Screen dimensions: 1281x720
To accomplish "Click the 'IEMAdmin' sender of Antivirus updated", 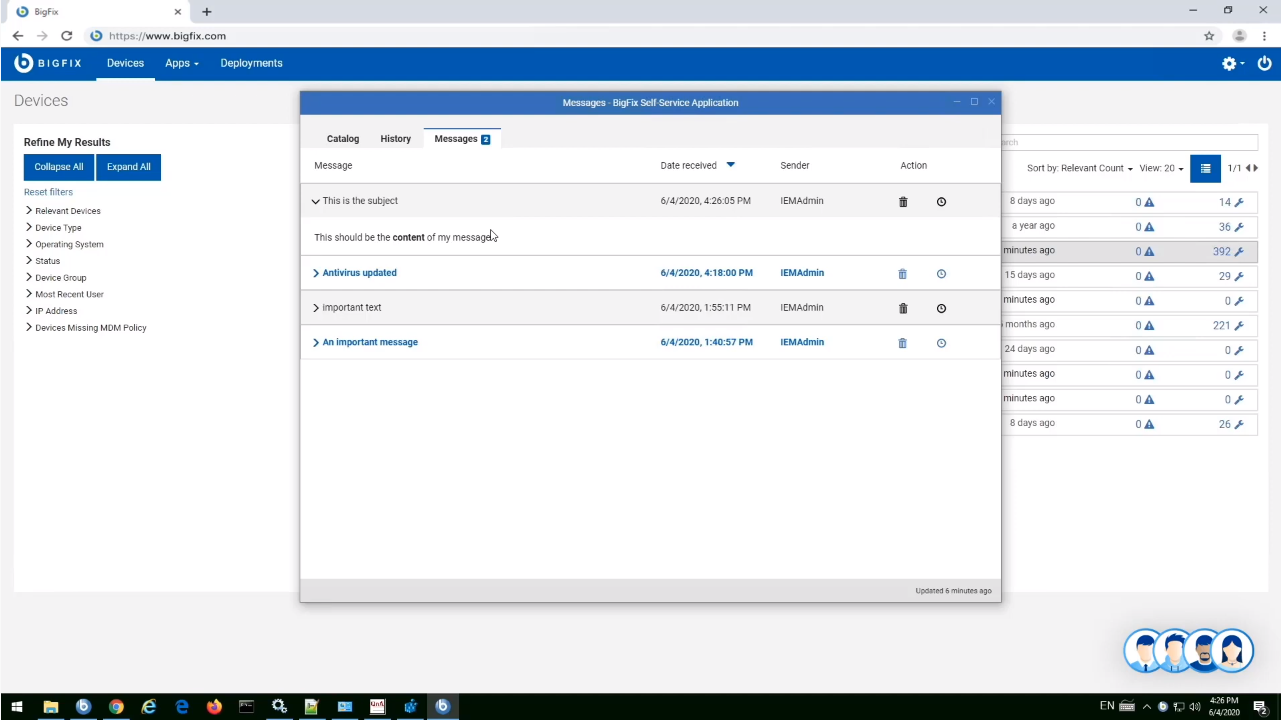I will pos(802,273).
